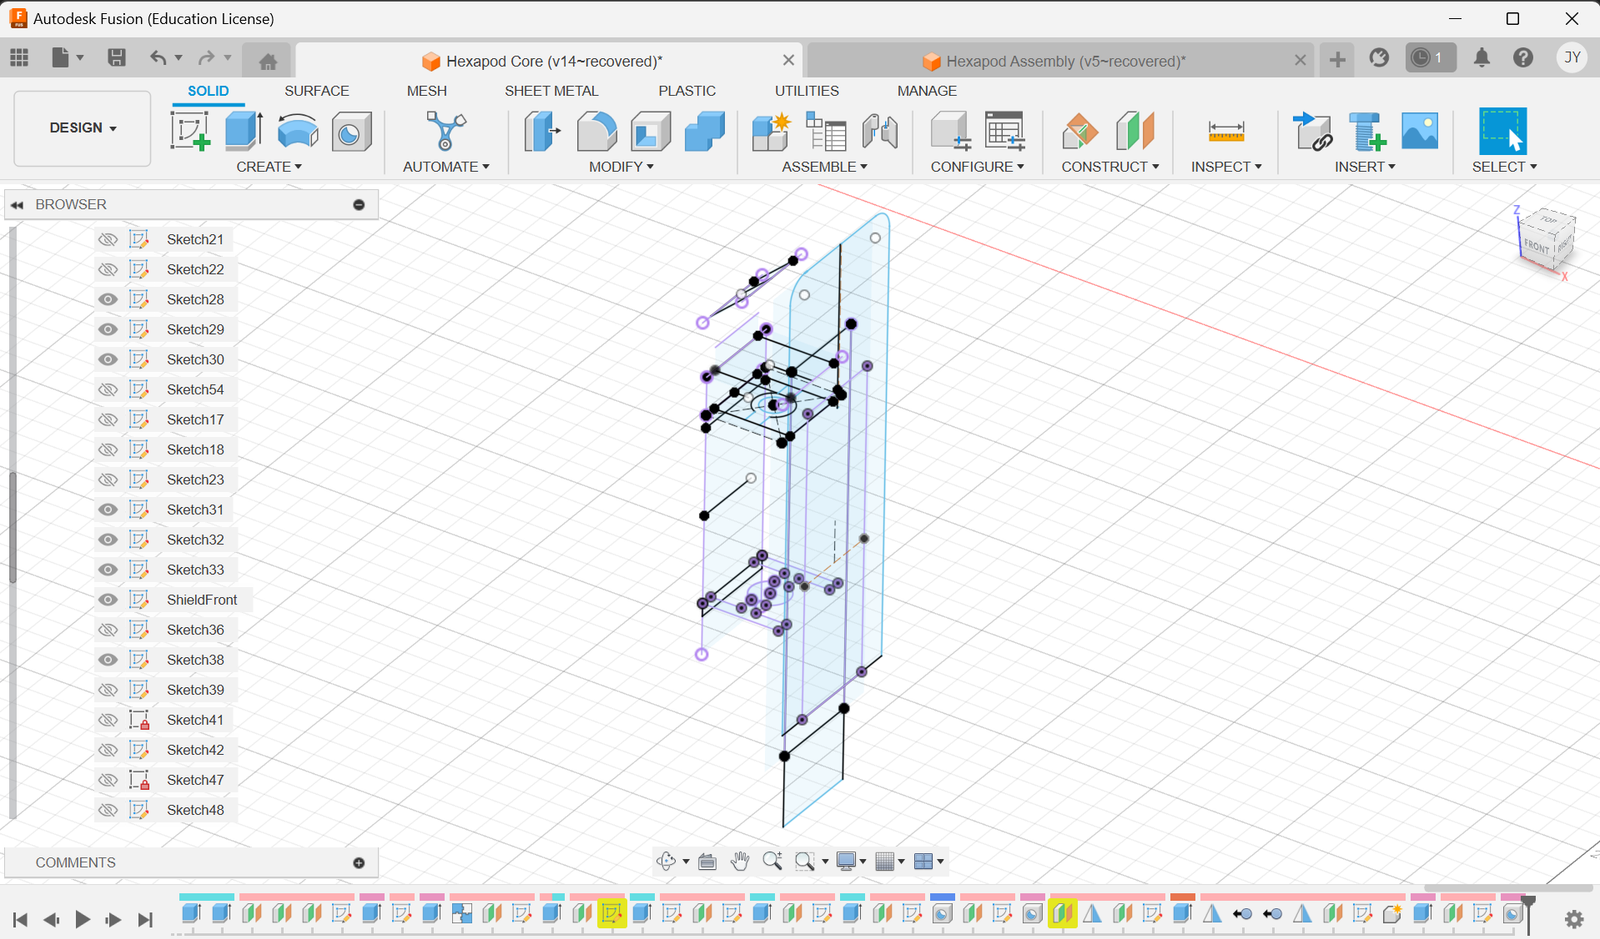The width and height of the screenshot is (1600, 939).
Task: Select the Measure tool under Inspect
Action: click(x=1225, y=131)
